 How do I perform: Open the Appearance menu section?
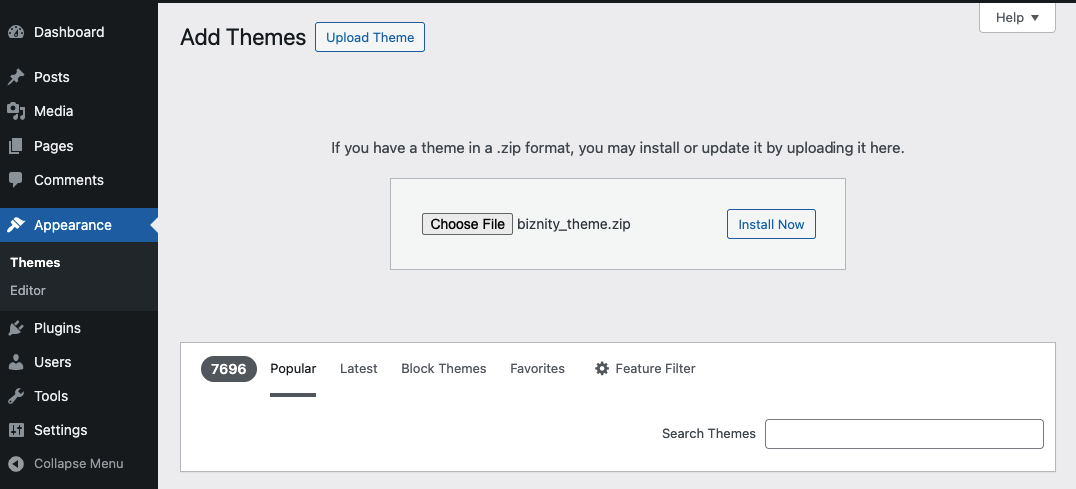72,225
